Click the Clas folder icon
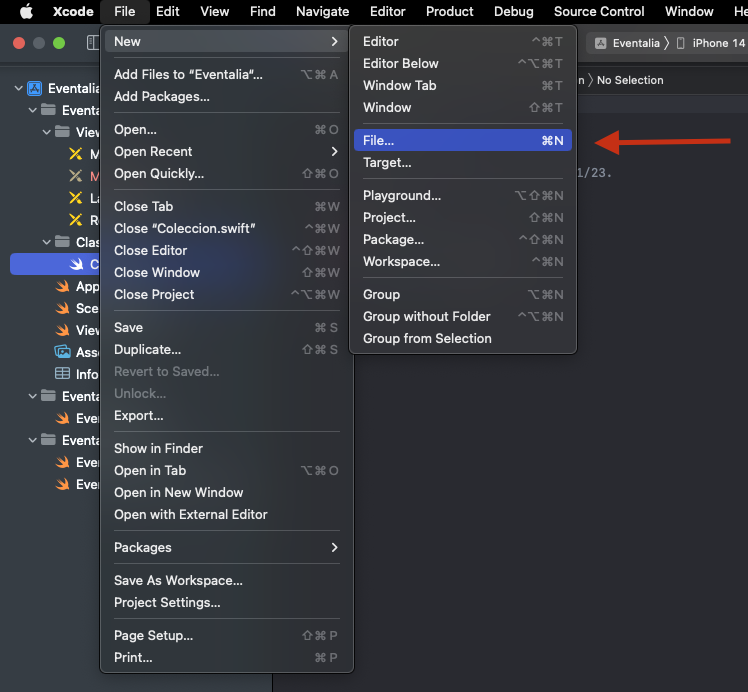Viewport: 748px width, 692px height. click(62, 242)
